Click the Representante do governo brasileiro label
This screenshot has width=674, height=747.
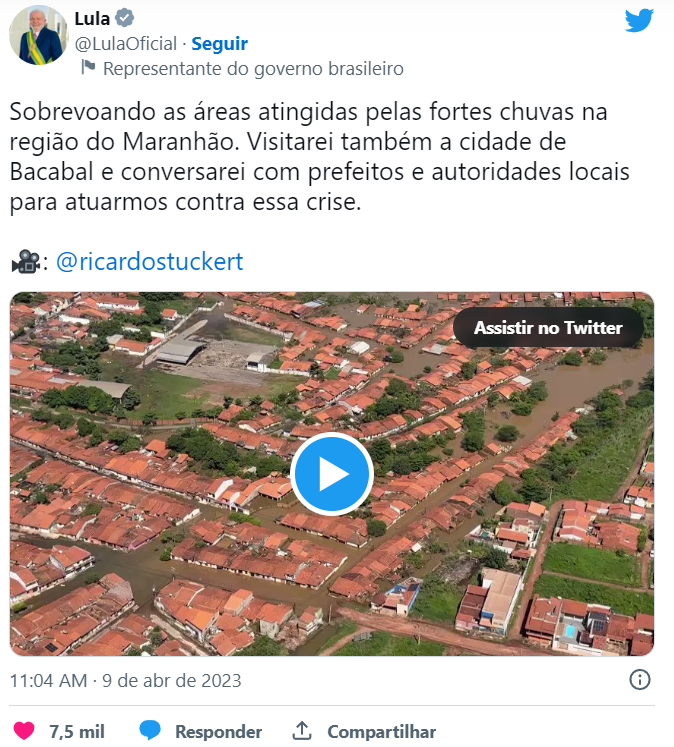point(253,69)
